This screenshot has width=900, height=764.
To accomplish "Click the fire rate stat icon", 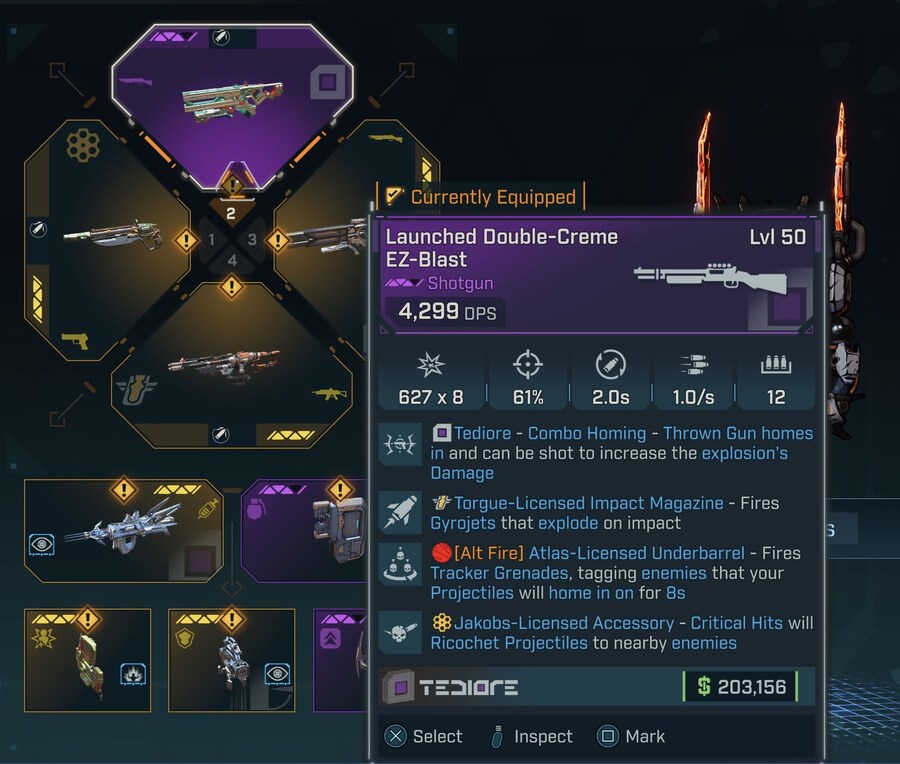I will 694,364.
